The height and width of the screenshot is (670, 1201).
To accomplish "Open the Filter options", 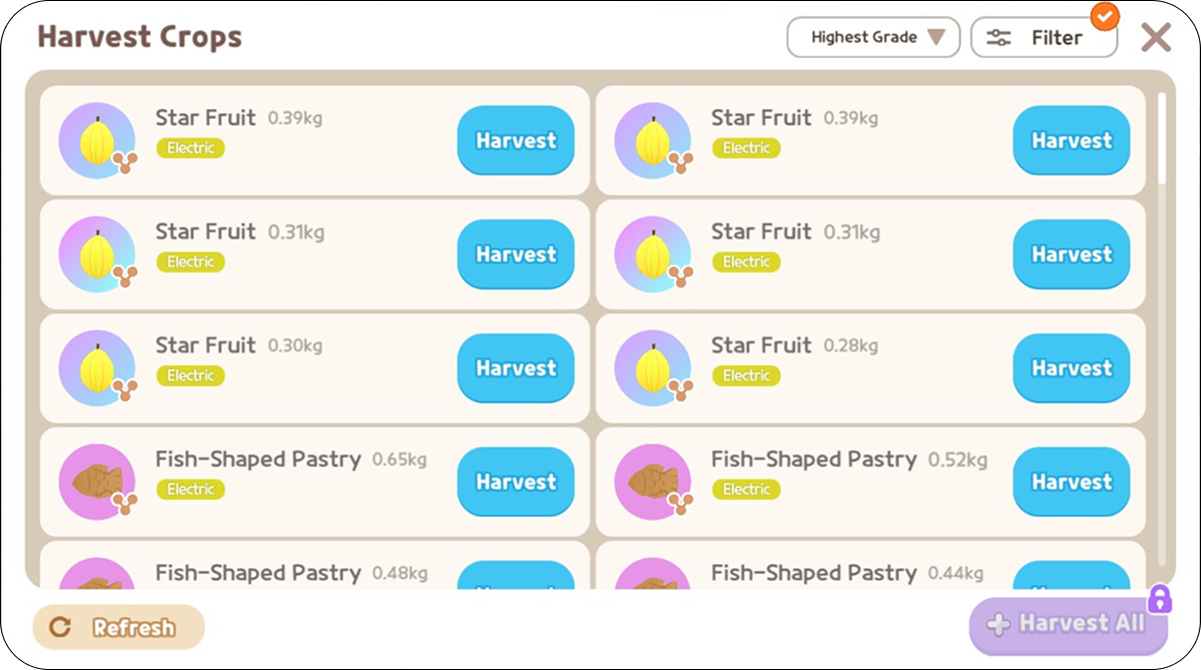I will 1043,38.
